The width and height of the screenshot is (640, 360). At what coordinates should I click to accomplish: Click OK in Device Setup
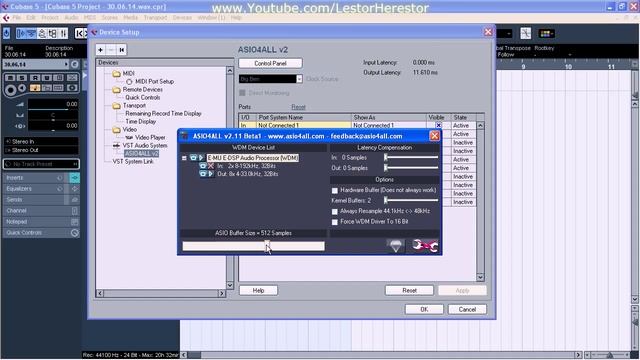[424, 309]
